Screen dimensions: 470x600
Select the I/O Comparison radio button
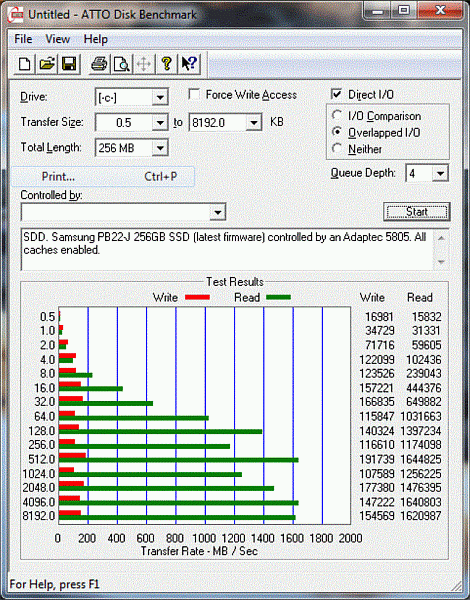point(337,115)
